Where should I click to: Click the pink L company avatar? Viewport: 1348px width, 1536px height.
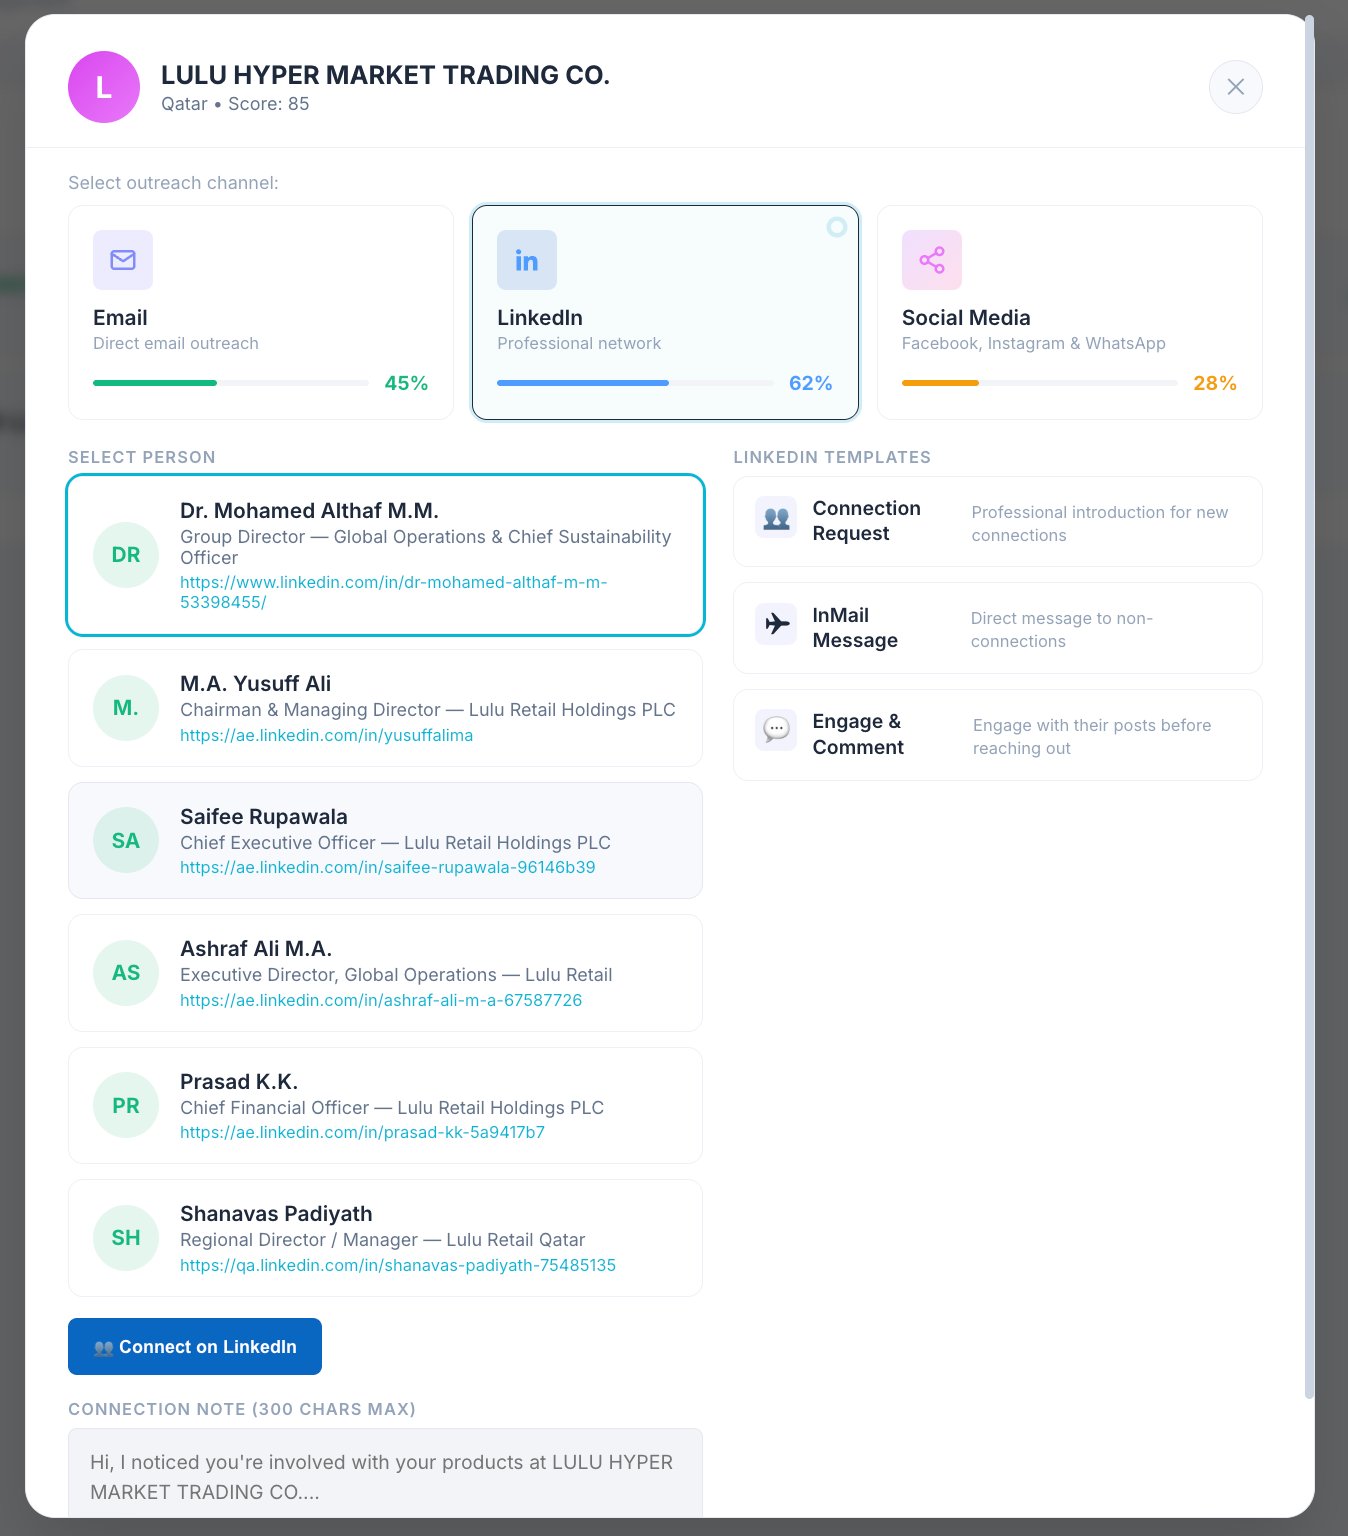104,87
